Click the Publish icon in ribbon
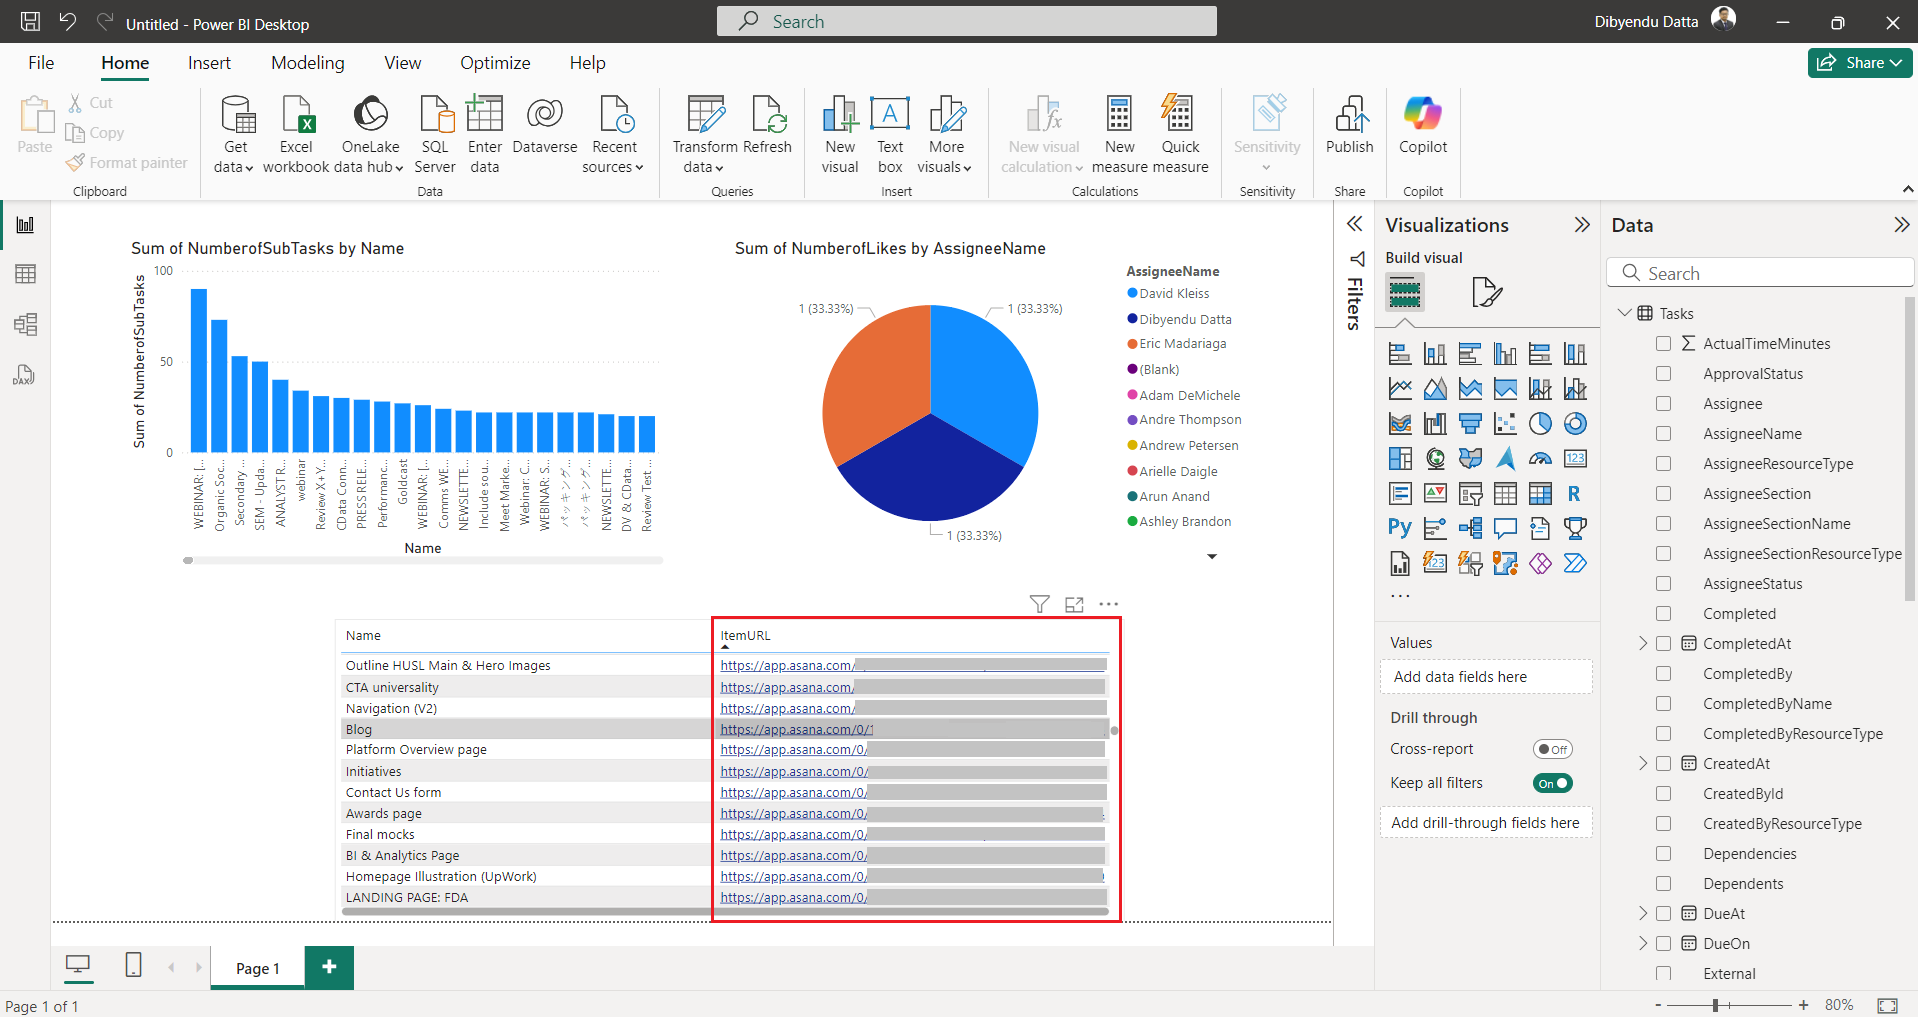This screenshot has height=1017, width=1918. [1349, 116]
